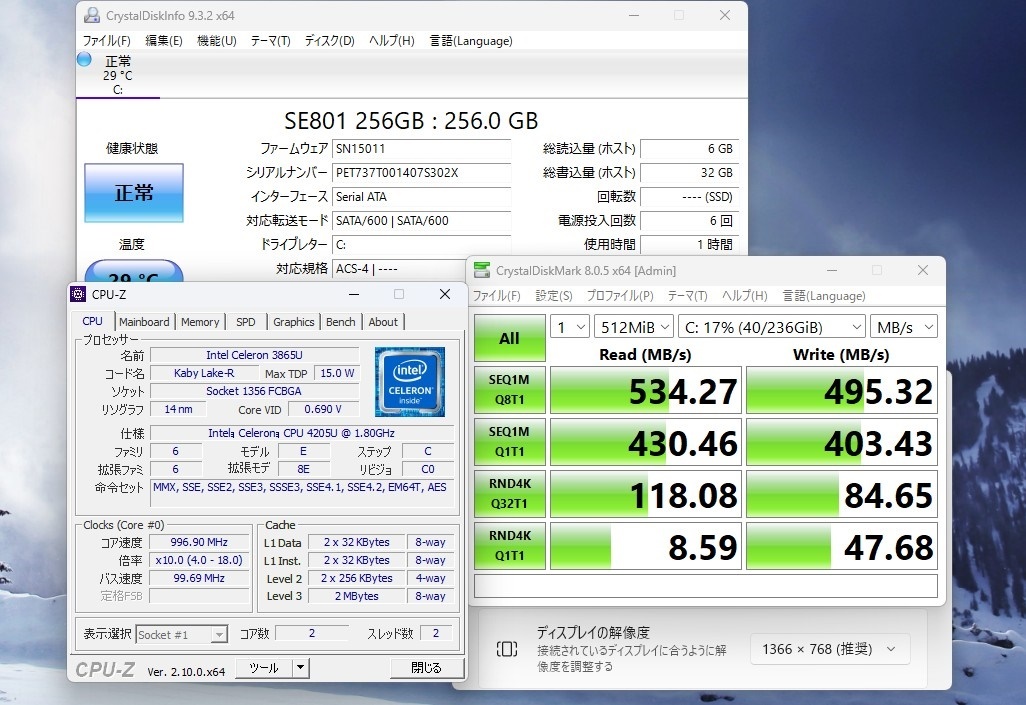Select the CPU tab in CPU-Z

click(x=92, y=321)
